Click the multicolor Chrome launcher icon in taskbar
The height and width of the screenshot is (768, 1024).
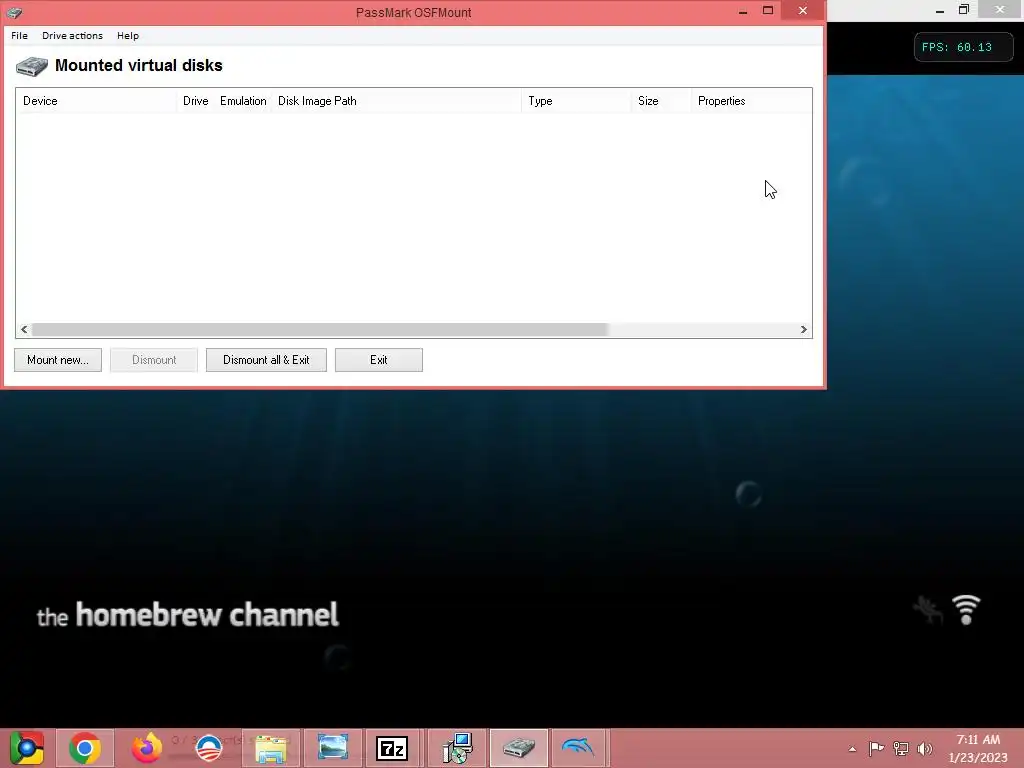(27, 748)
